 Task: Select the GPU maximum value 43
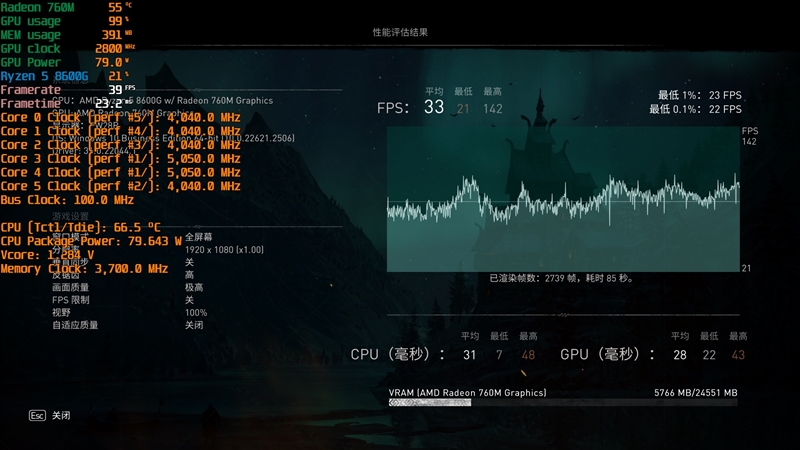738,355
